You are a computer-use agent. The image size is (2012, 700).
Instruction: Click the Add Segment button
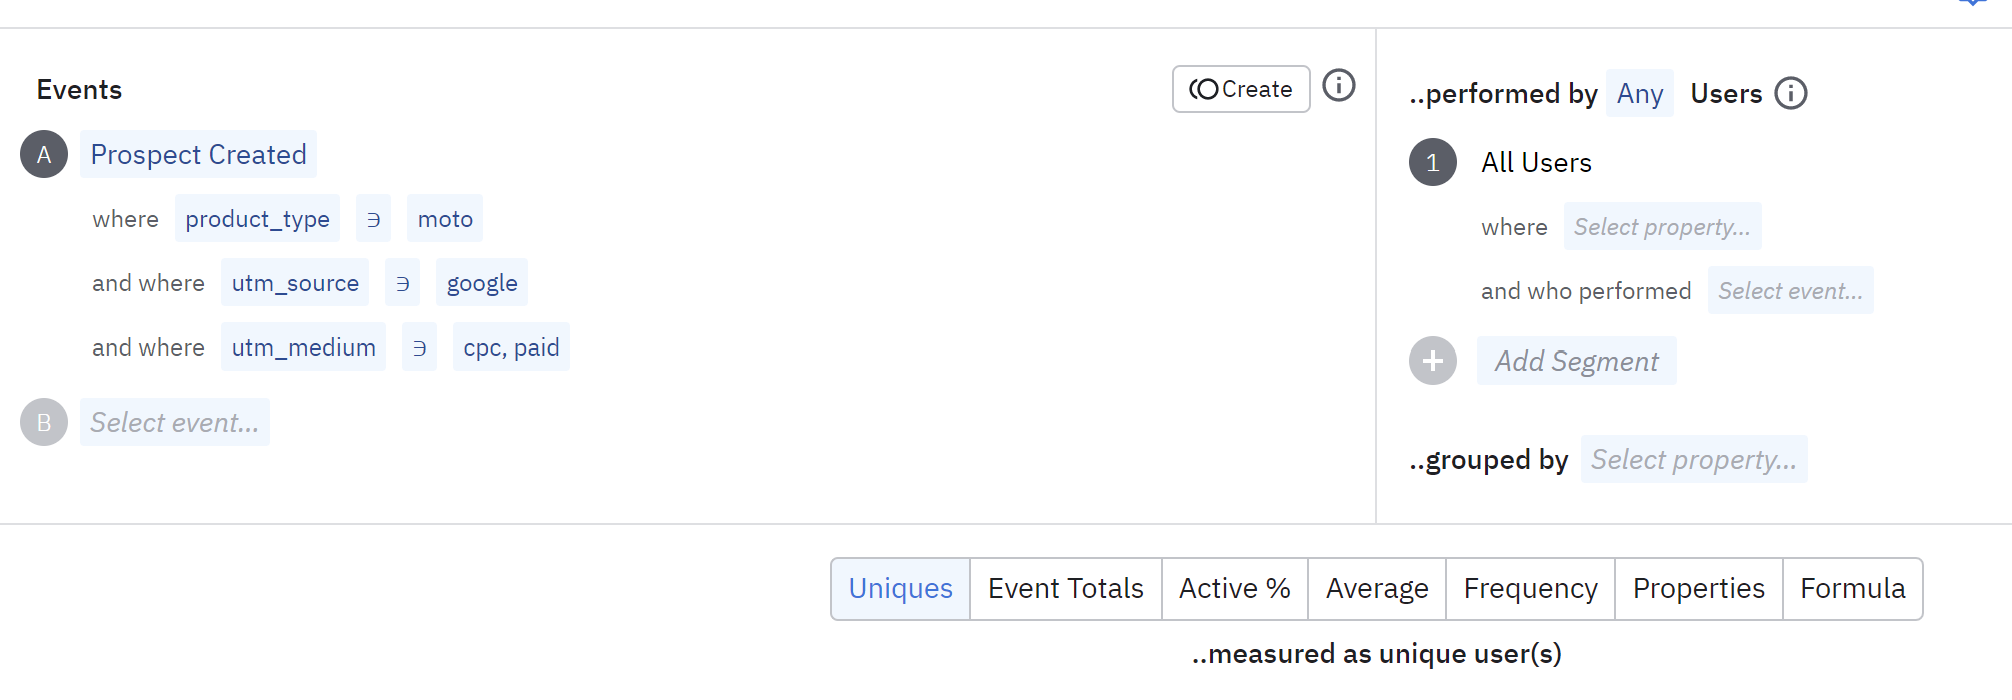coord(1576,361)
